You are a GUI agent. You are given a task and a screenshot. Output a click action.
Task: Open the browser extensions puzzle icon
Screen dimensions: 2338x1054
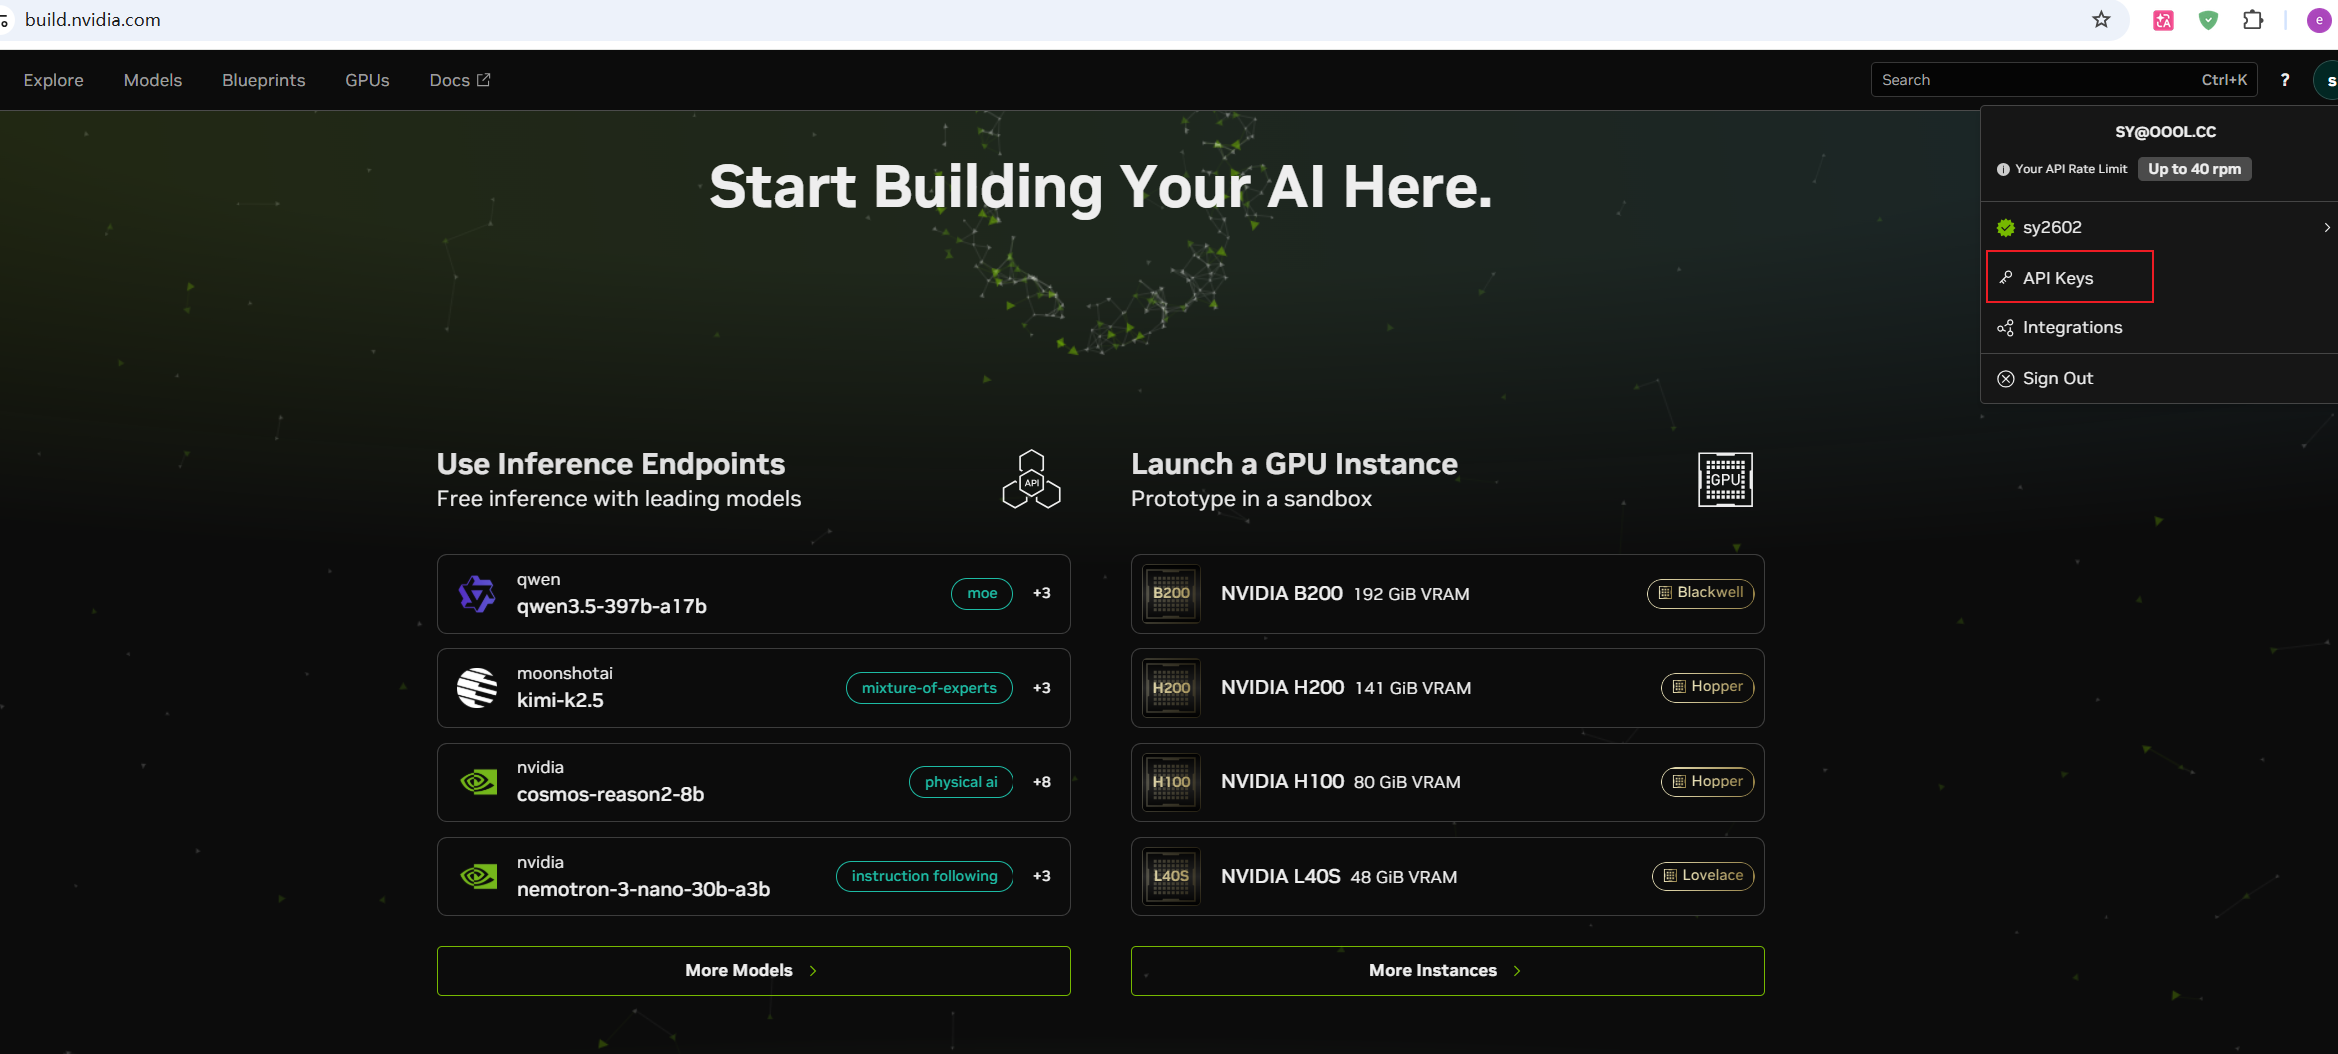point(2253,20)
